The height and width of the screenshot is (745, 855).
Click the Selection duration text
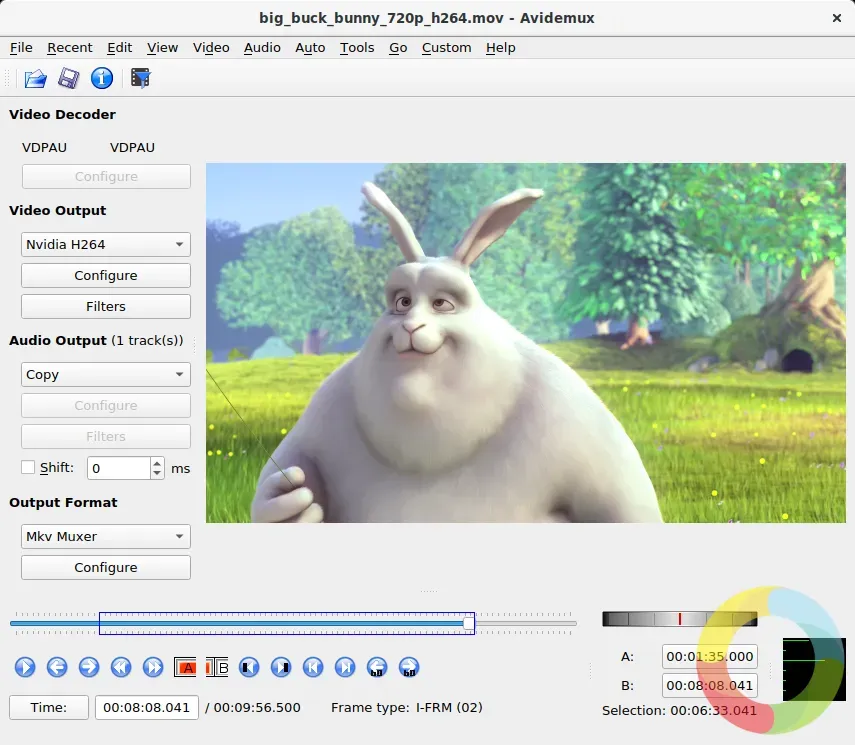pyautogui.click(x=679, y=711)
